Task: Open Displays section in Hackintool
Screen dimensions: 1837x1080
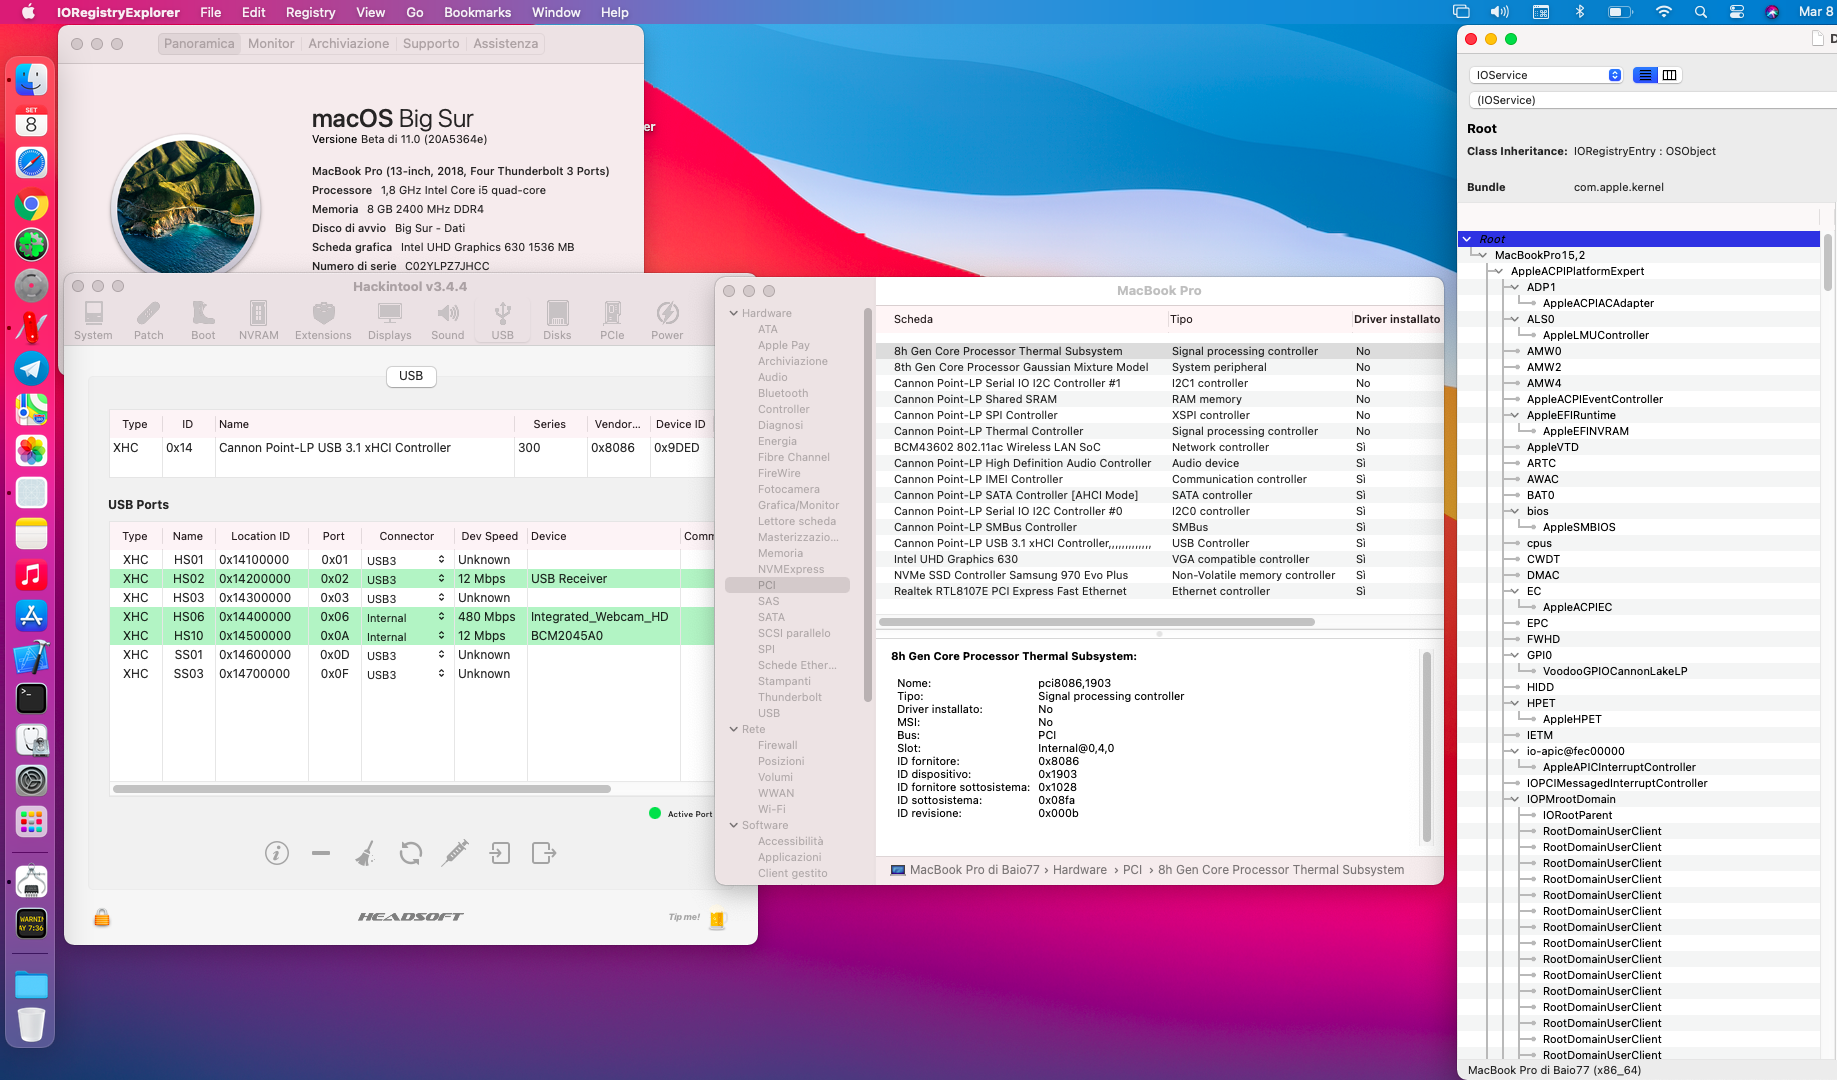Action: [x=389, y=321]
